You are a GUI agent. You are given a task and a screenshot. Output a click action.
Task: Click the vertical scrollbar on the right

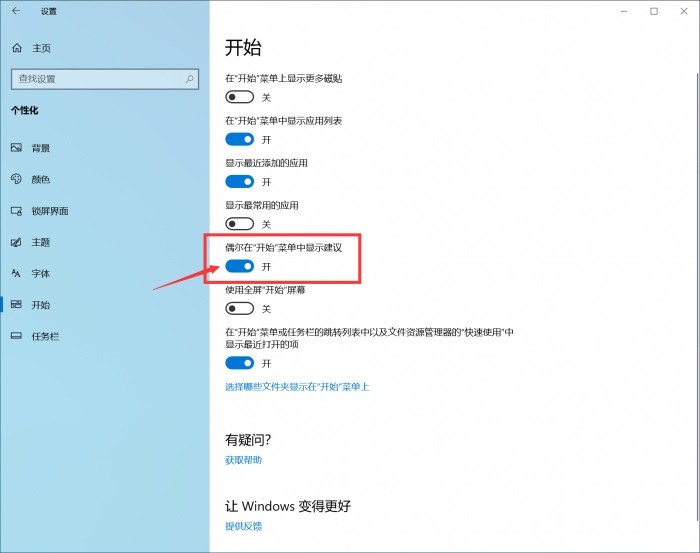(697, 297)
